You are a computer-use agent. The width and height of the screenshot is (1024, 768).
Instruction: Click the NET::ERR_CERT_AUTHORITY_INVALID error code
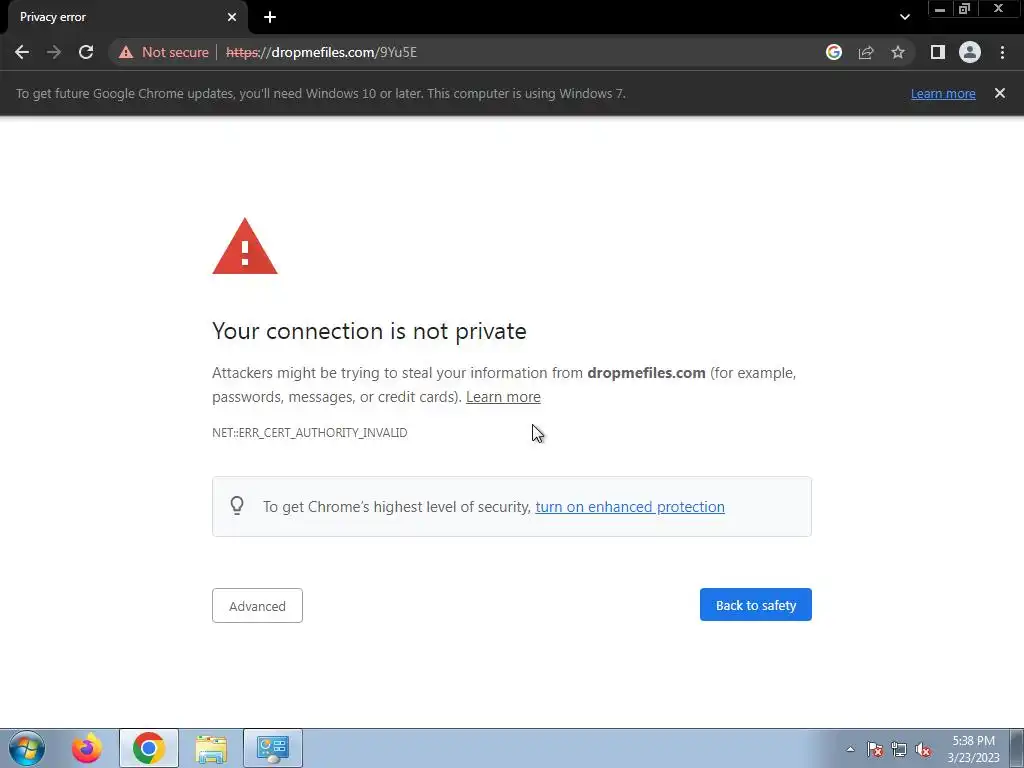(310, 432)
